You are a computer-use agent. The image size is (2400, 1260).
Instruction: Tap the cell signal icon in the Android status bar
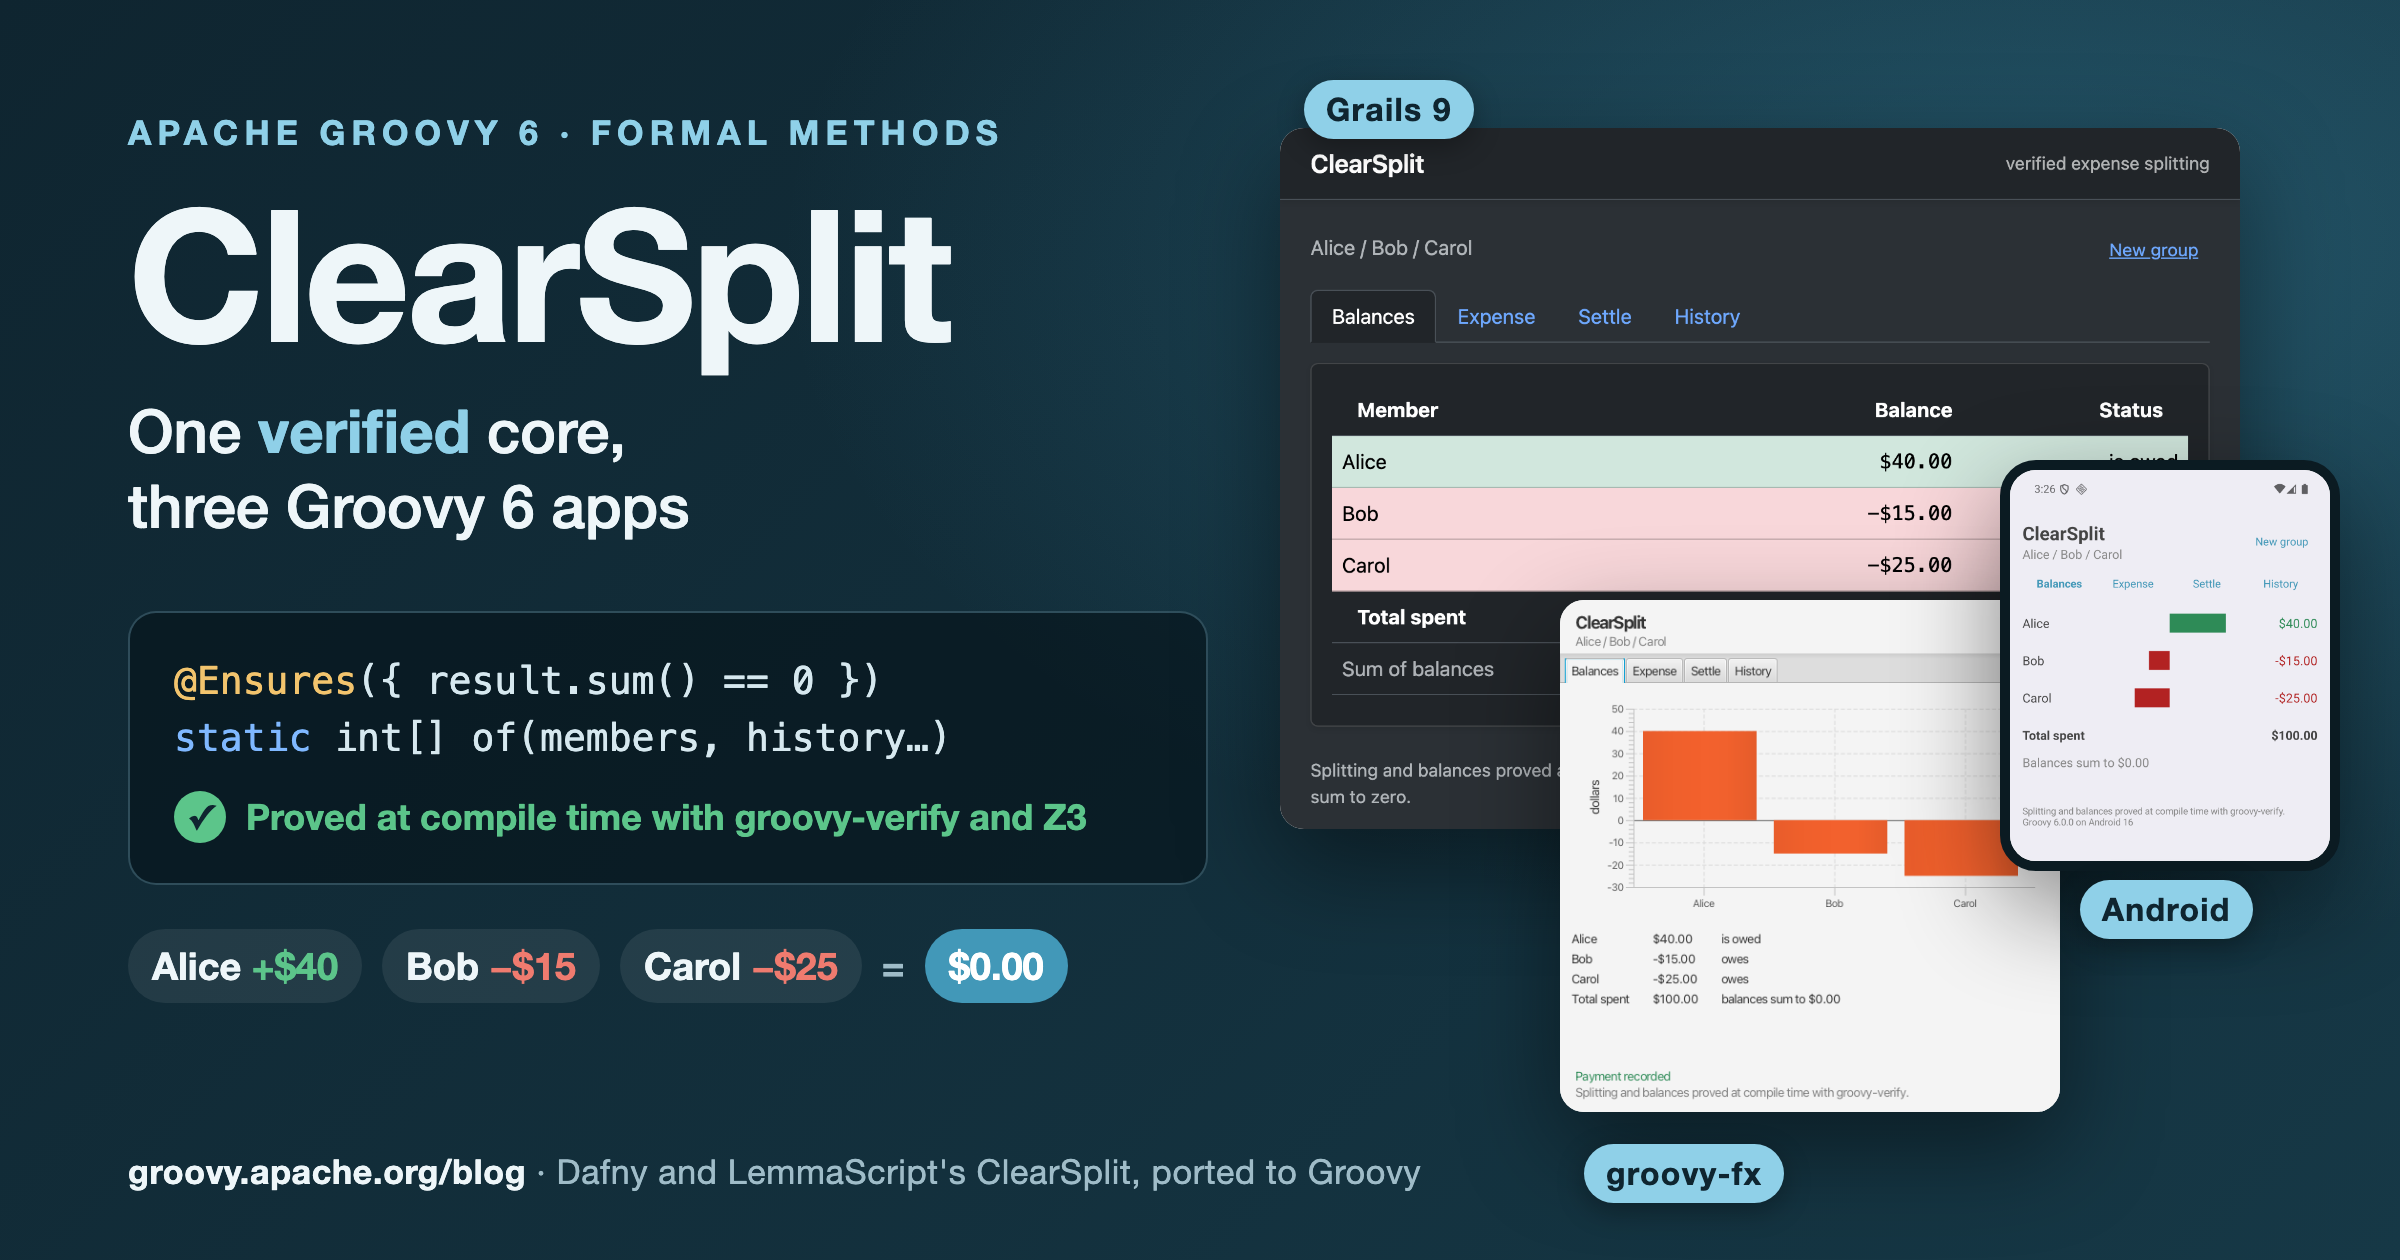tap(2292, 489)
